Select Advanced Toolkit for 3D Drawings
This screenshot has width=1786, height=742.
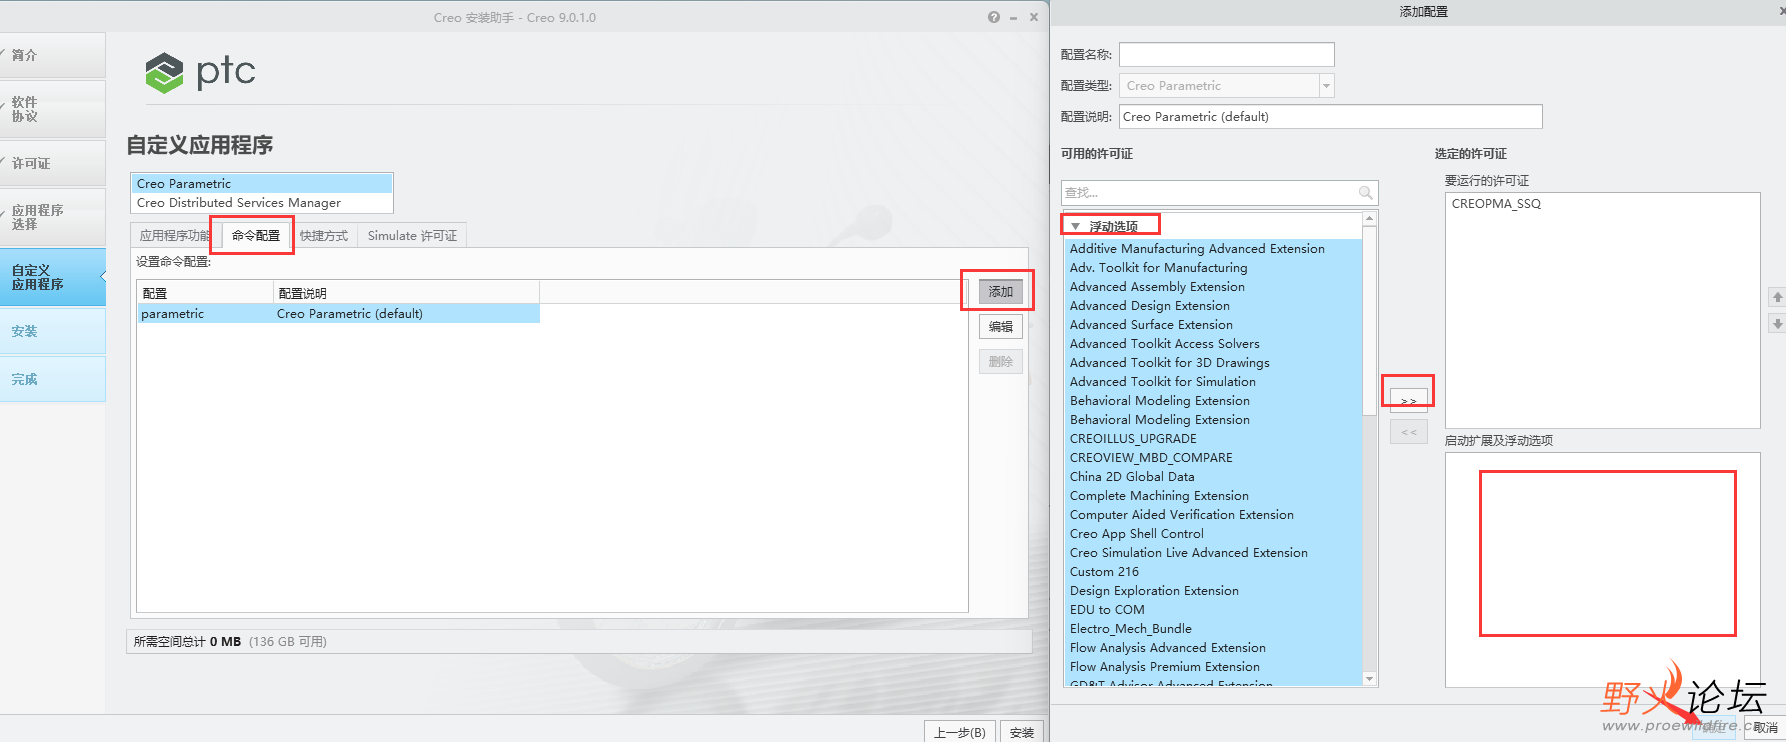1212,363
